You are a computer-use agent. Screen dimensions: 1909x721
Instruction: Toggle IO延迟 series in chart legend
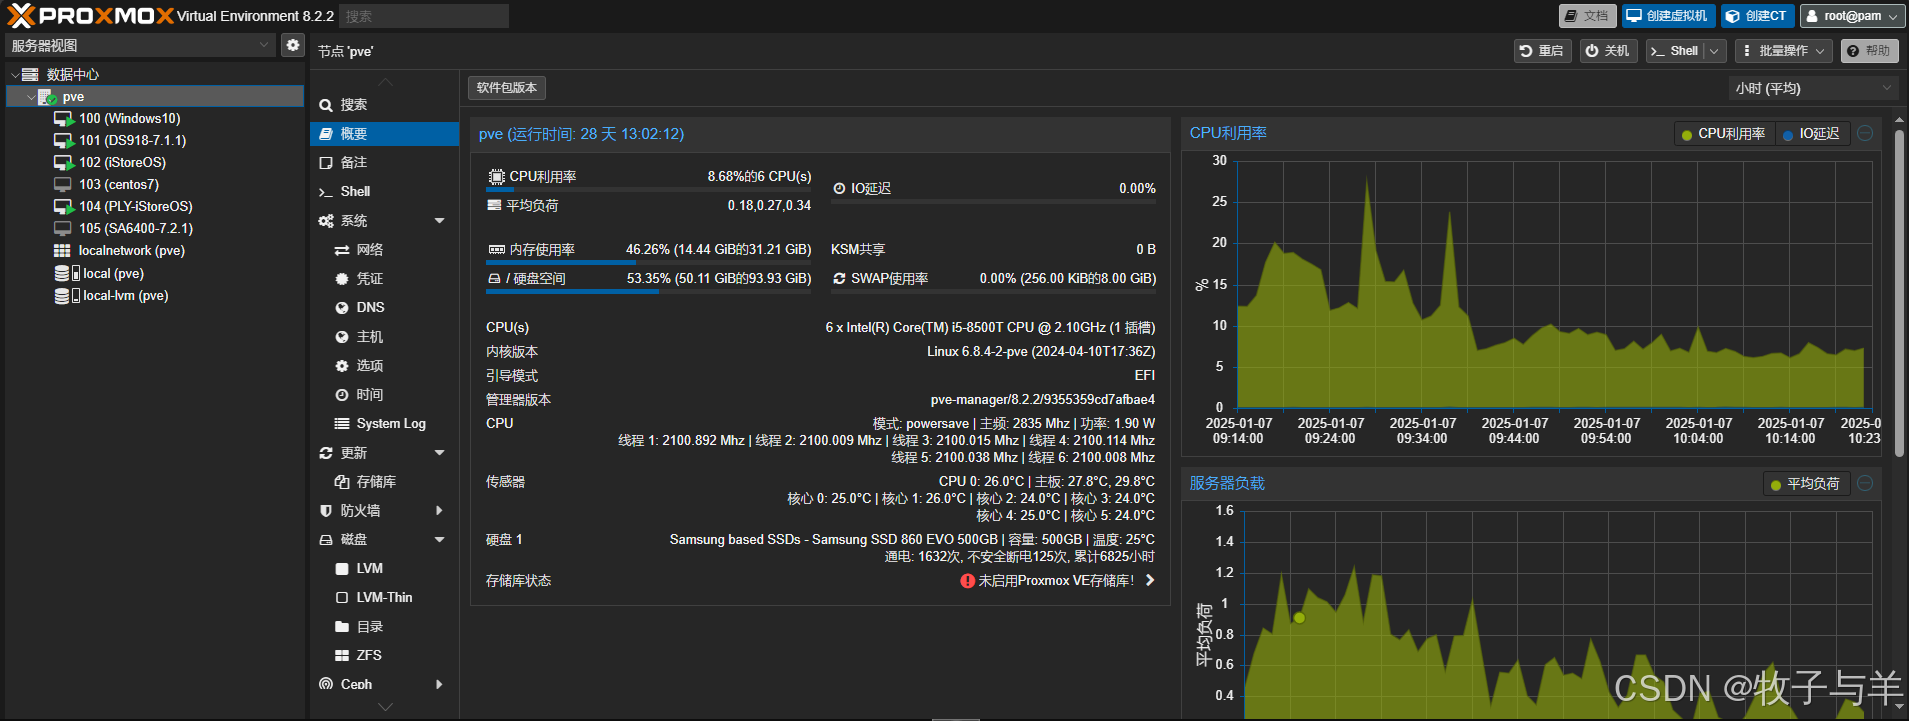1811,134
